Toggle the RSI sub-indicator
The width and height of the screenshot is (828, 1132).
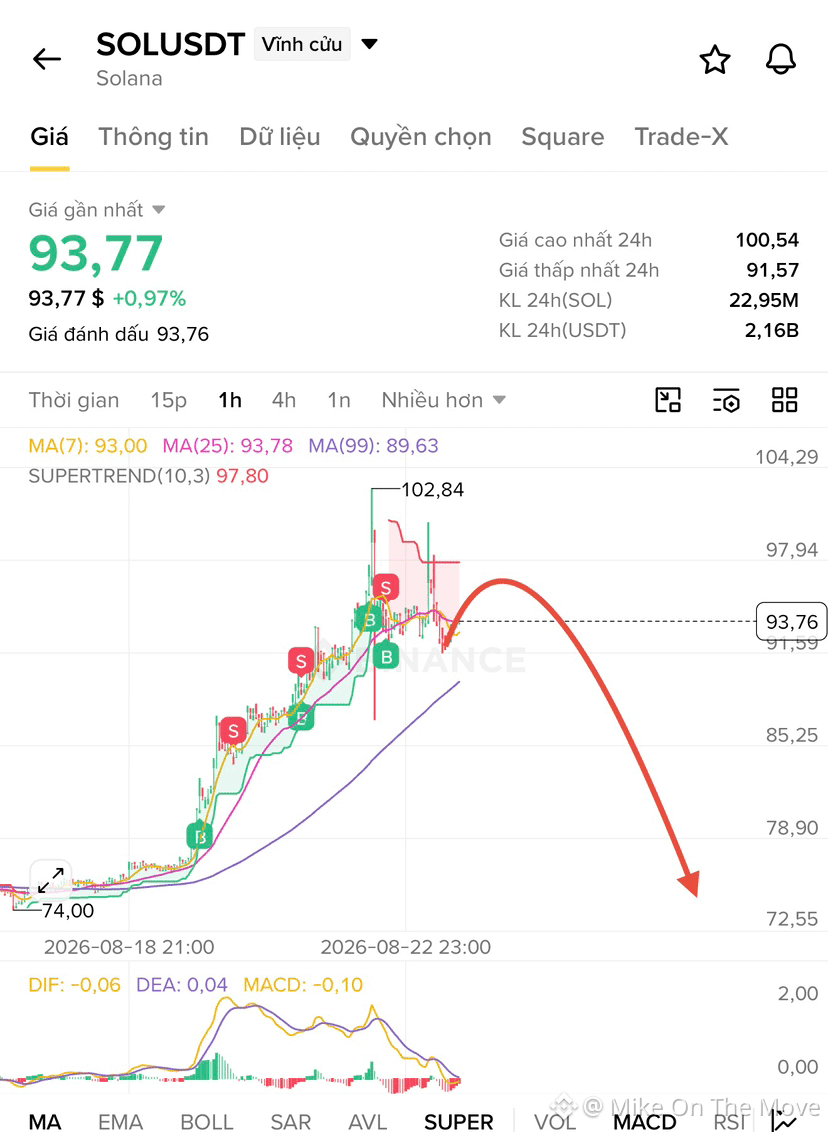click(729, 1121)
